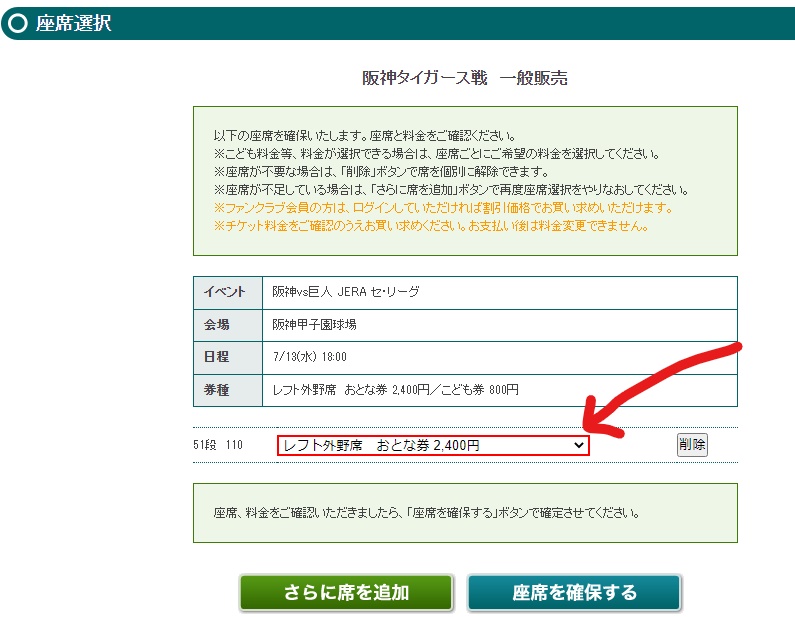Click the 日程 row label
This screenshot has width=795, height=617.
pyautogui.click(x=228, y=357)
